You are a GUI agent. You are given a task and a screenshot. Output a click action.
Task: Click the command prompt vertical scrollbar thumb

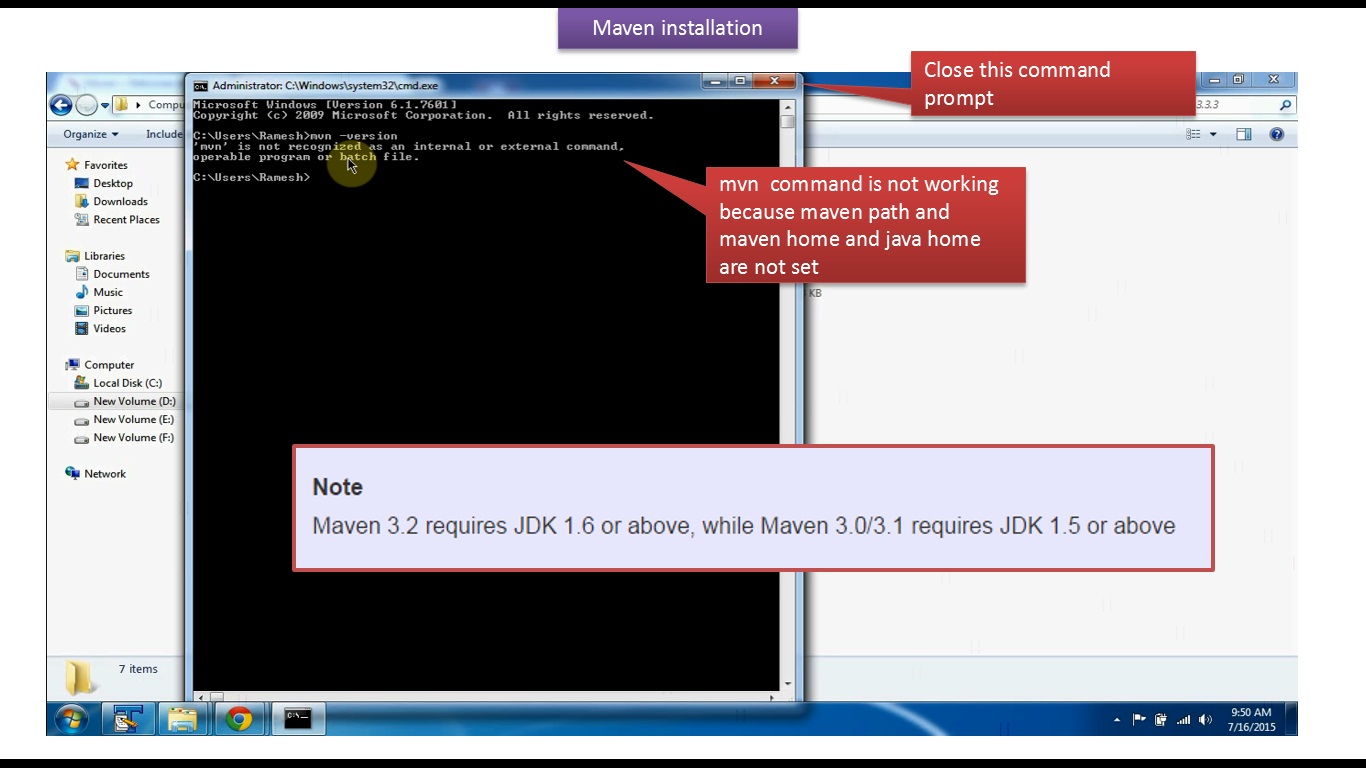(x=788, y=122)
